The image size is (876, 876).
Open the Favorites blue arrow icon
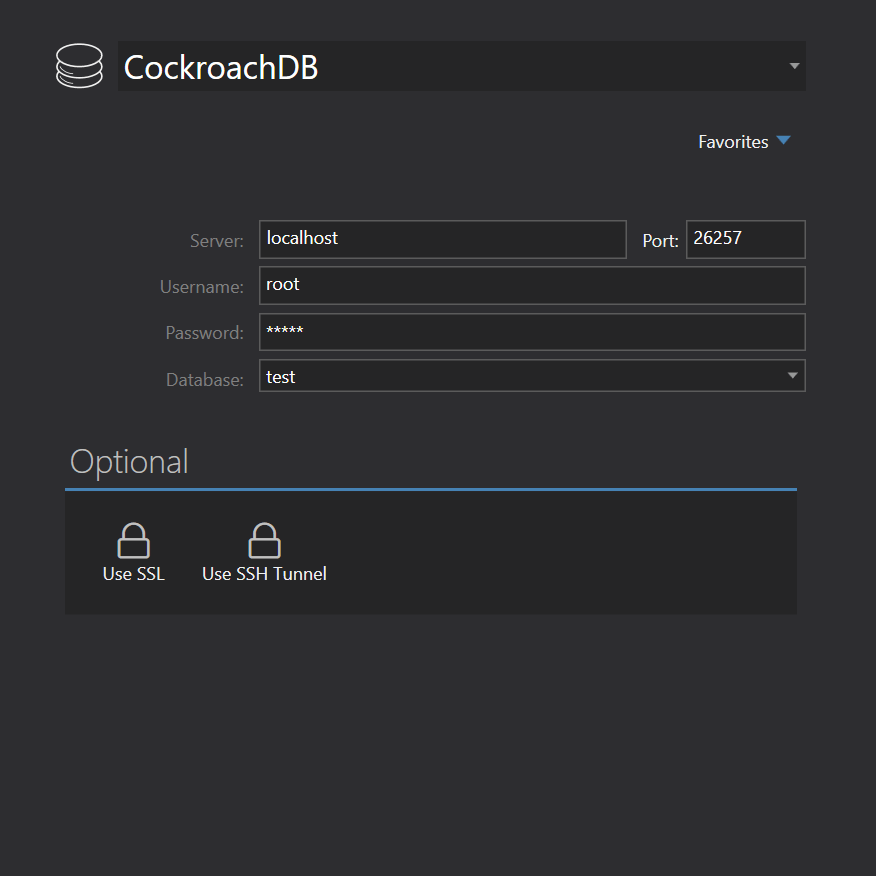[x=784, y=140]
